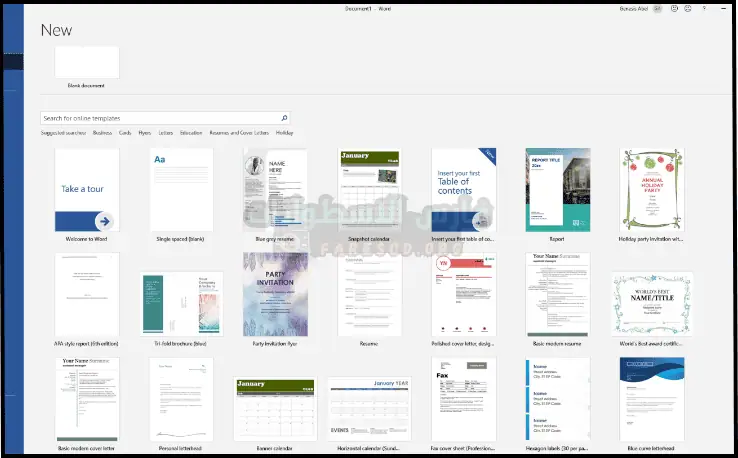Click the frown feedback icon
This screenshot has width=738, height=458.
690,9
